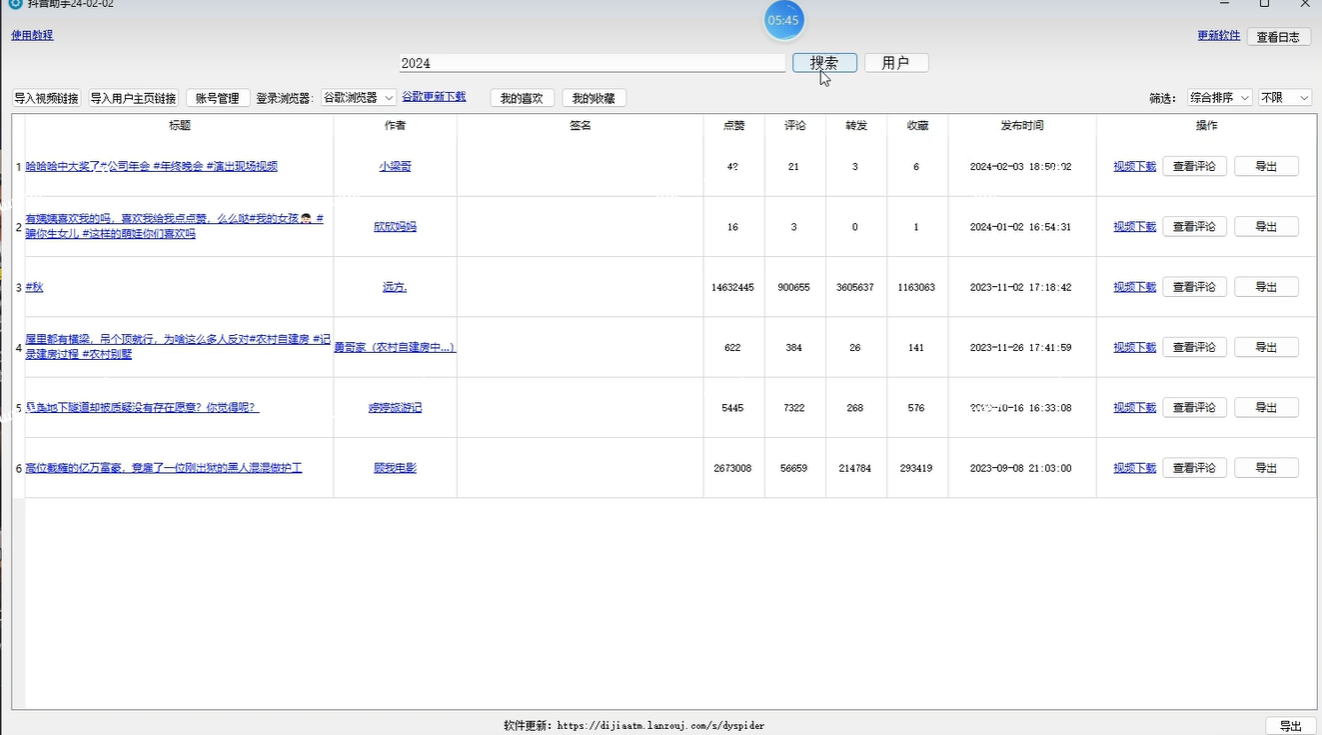Open the 使用教程 link
Image resolution: width=1322 pixels, height=735 pixels.
32,35
